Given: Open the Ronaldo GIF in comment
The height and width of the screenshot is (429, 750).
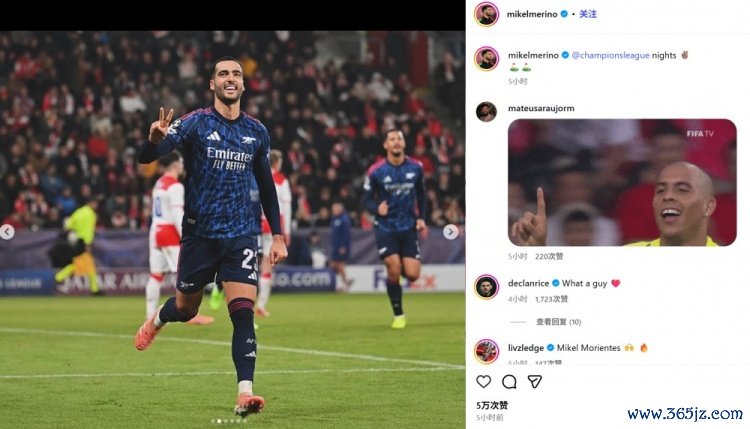Looking at the screenshot, I should (622, 182).
